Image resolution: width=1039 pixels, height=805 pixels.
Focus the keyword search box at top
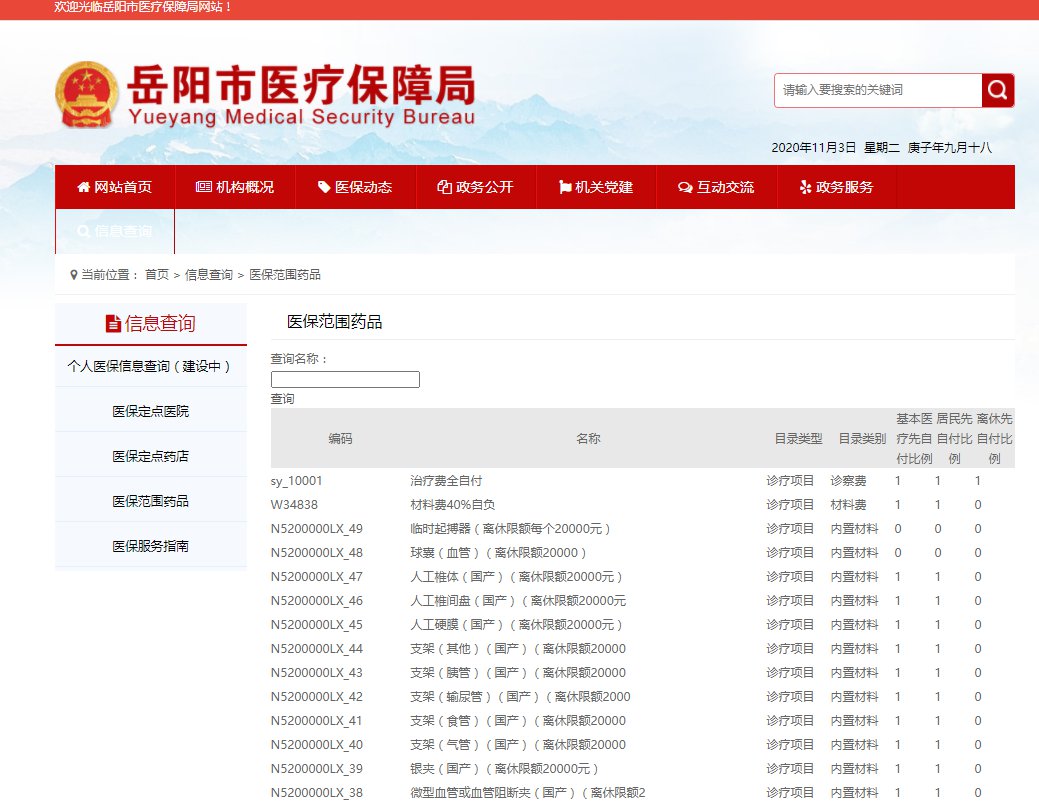877,90
